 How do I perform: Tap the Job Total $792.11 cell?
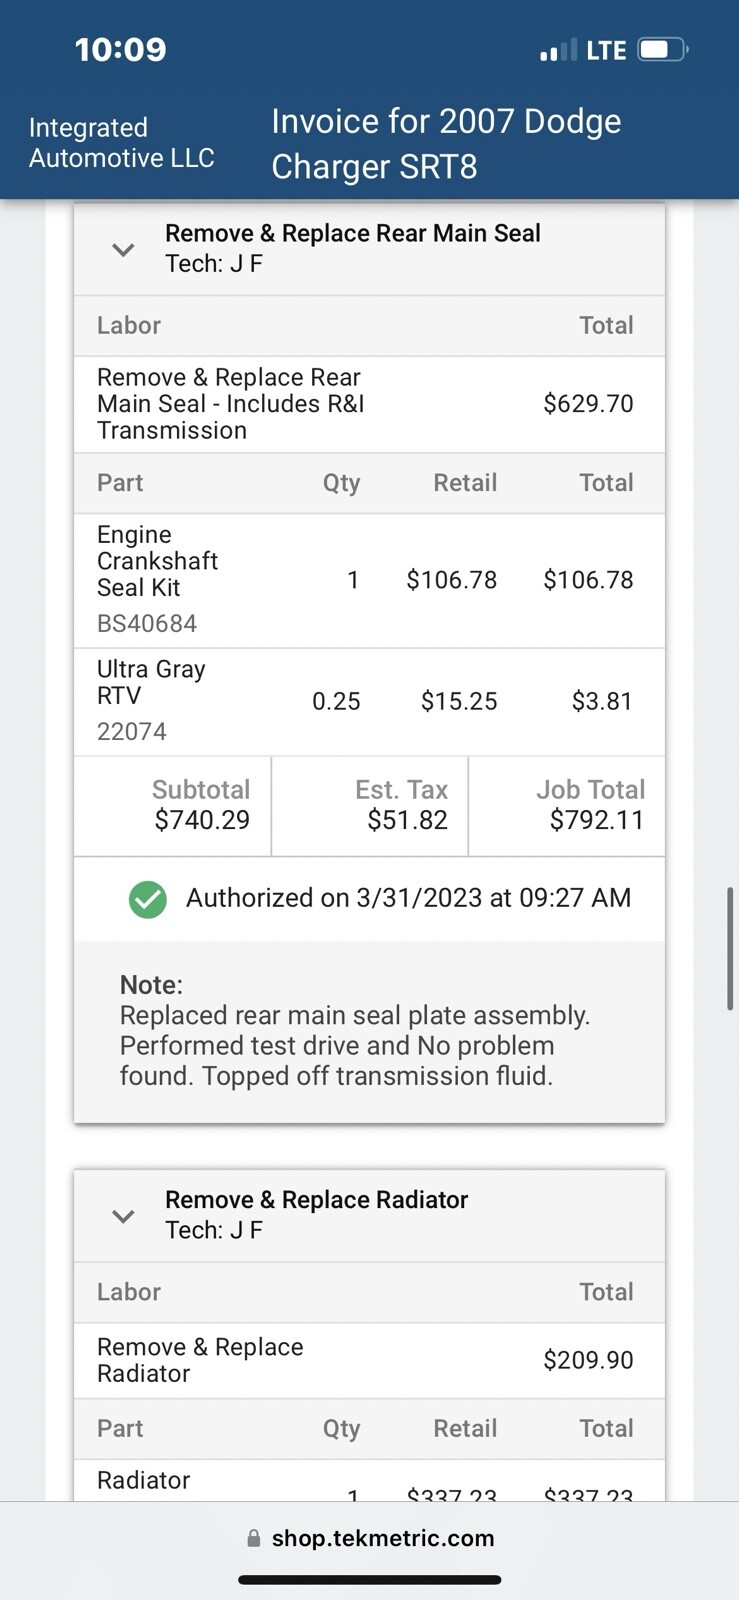pos(568,805)
